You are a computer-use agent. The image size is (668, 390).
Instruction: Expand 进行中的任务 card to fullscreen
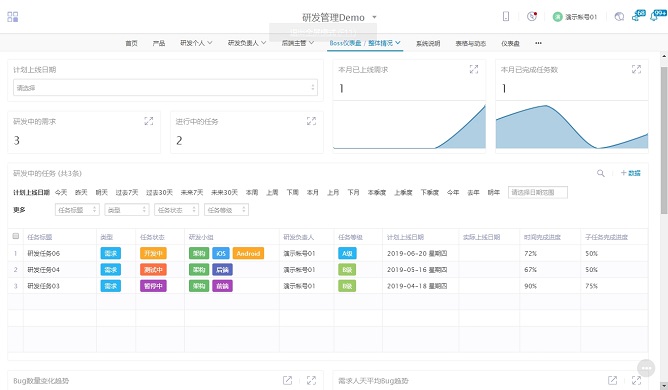click(311, 121)
